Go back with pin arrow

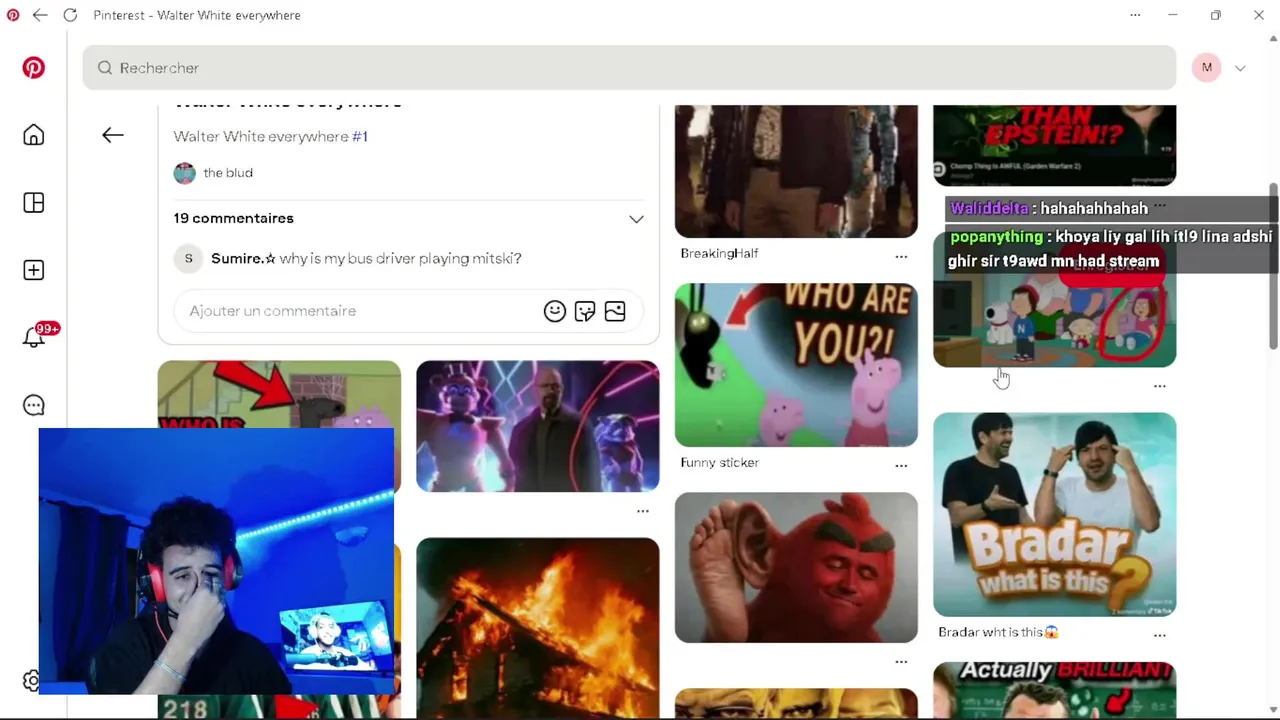[x=113, y=135]
